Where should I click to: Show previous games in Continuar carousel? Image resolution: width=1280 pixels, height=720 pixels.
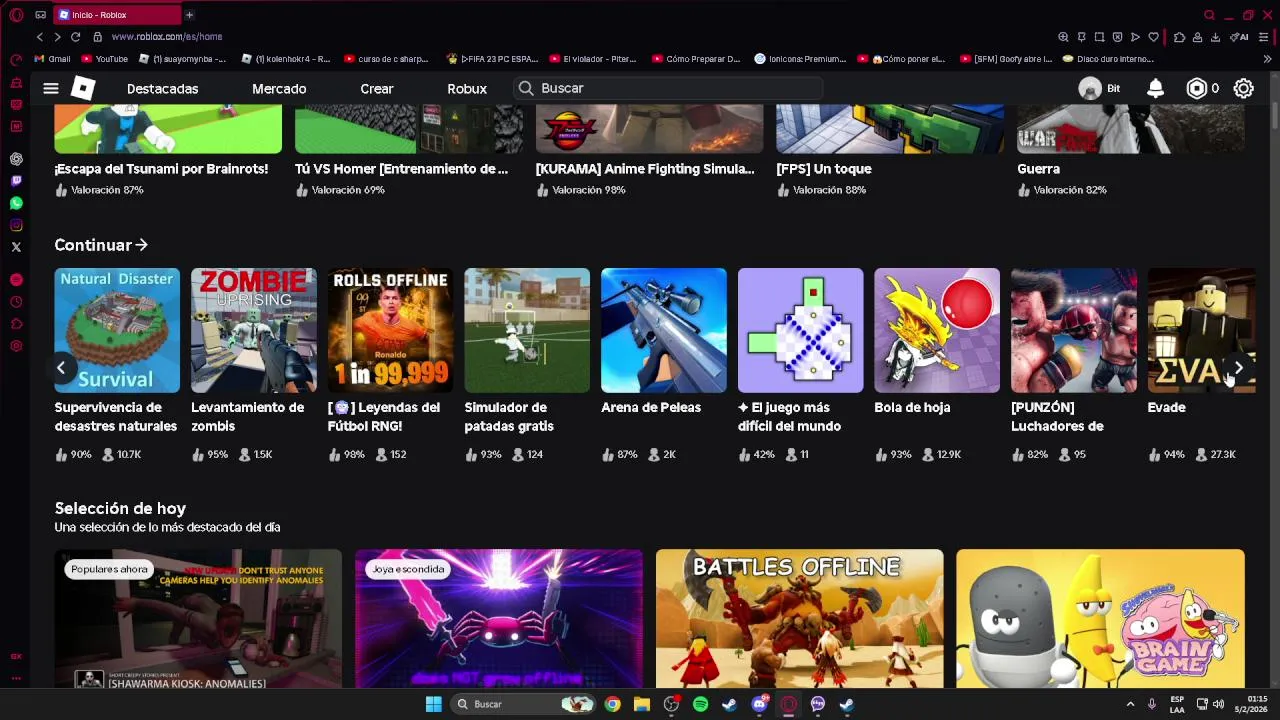click(x=61, y=368)
